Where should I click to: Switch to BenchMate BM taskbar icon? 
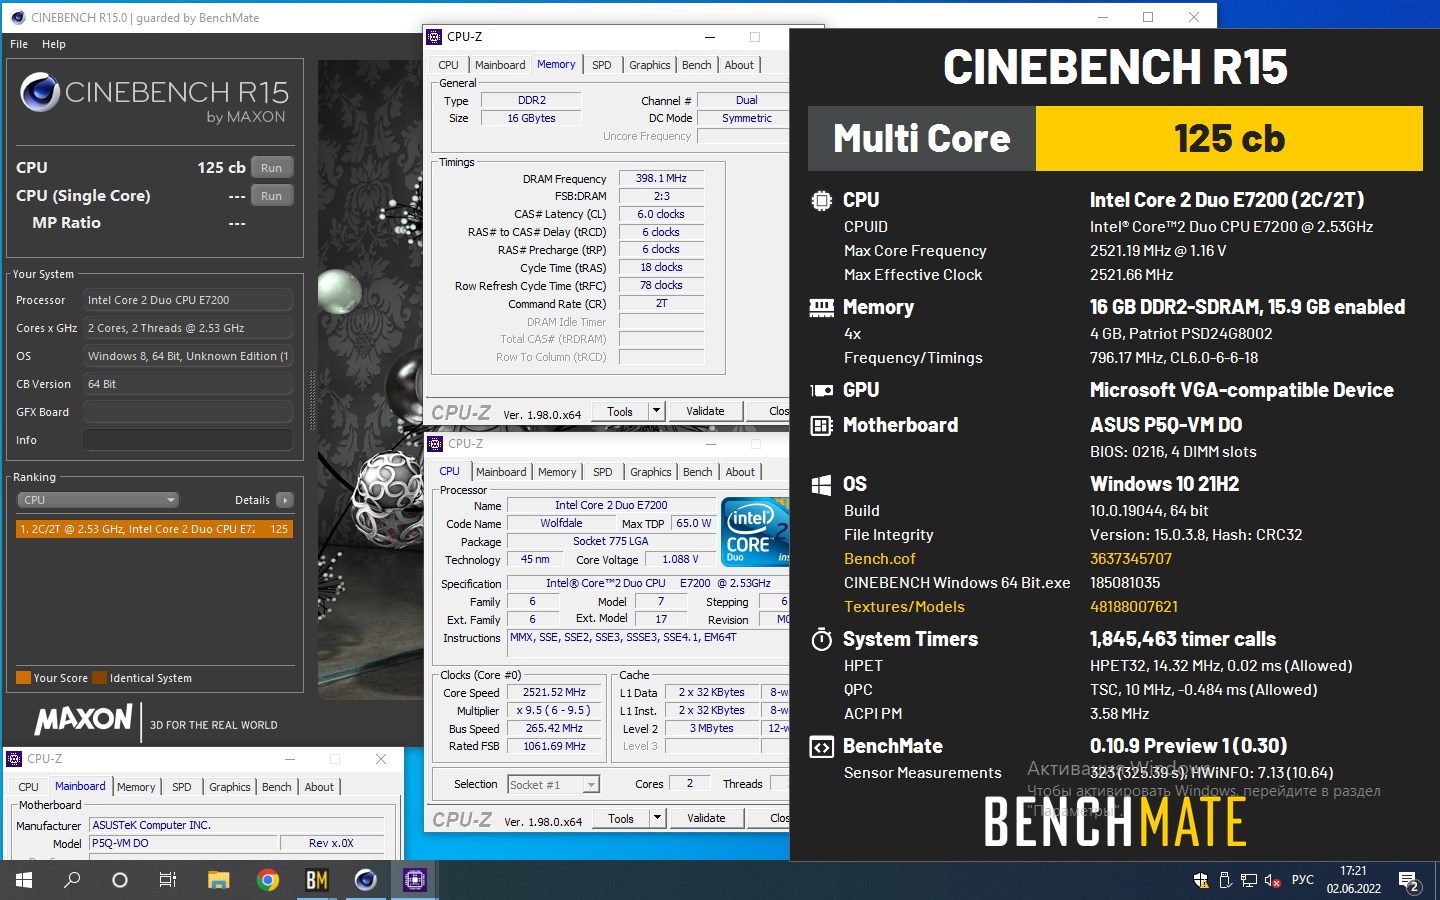click(317, 880)
